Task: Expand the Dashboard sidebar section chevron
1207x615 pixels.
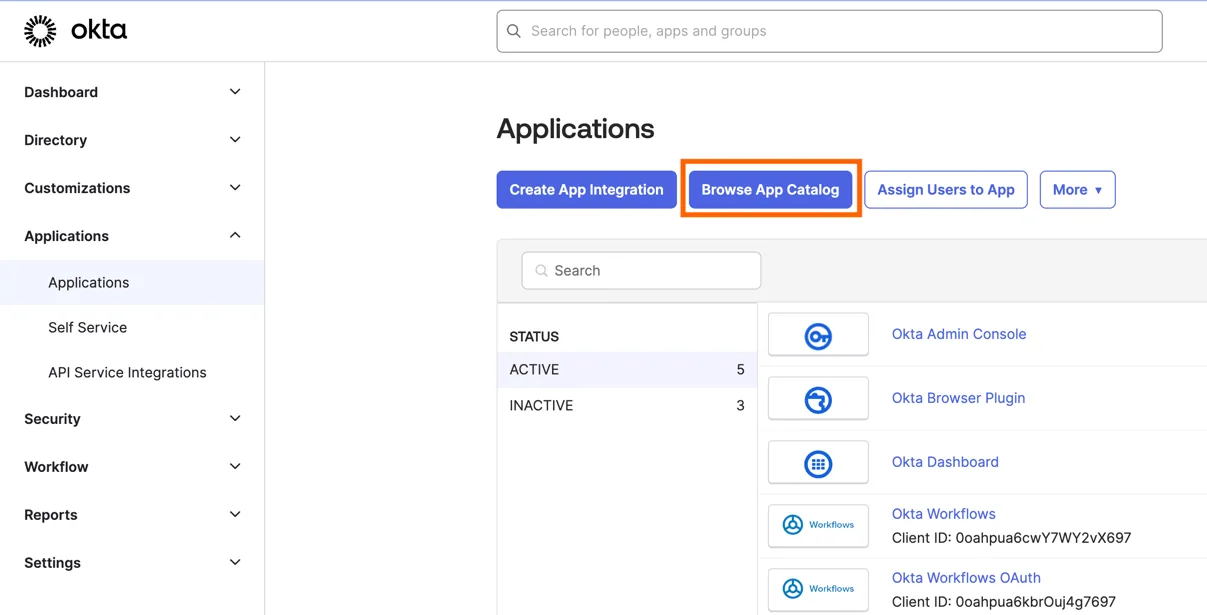Action: click(235, 92)
